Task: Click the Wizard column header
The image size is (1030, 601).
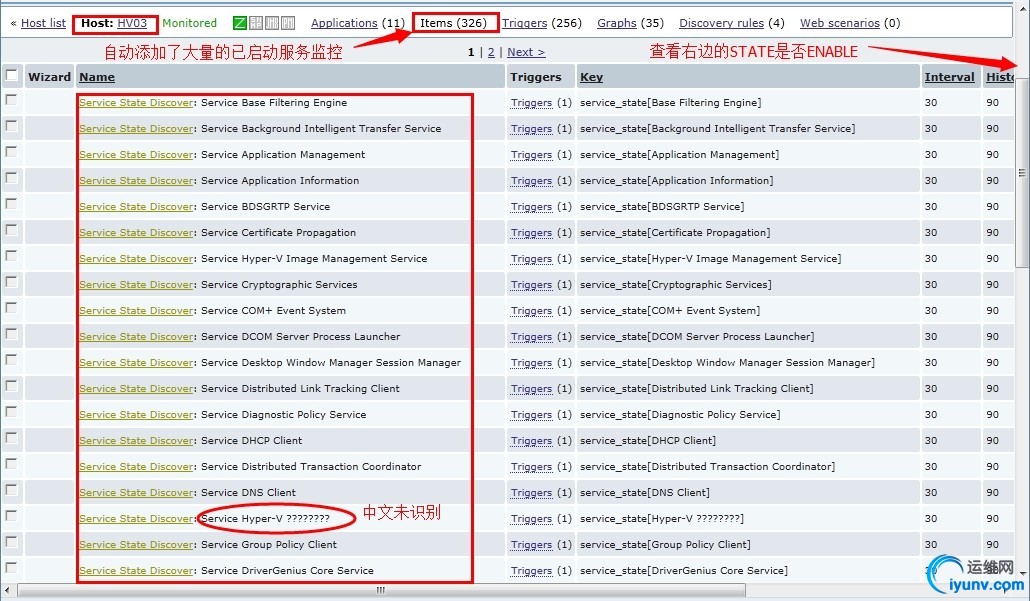Action: [49, 77]
